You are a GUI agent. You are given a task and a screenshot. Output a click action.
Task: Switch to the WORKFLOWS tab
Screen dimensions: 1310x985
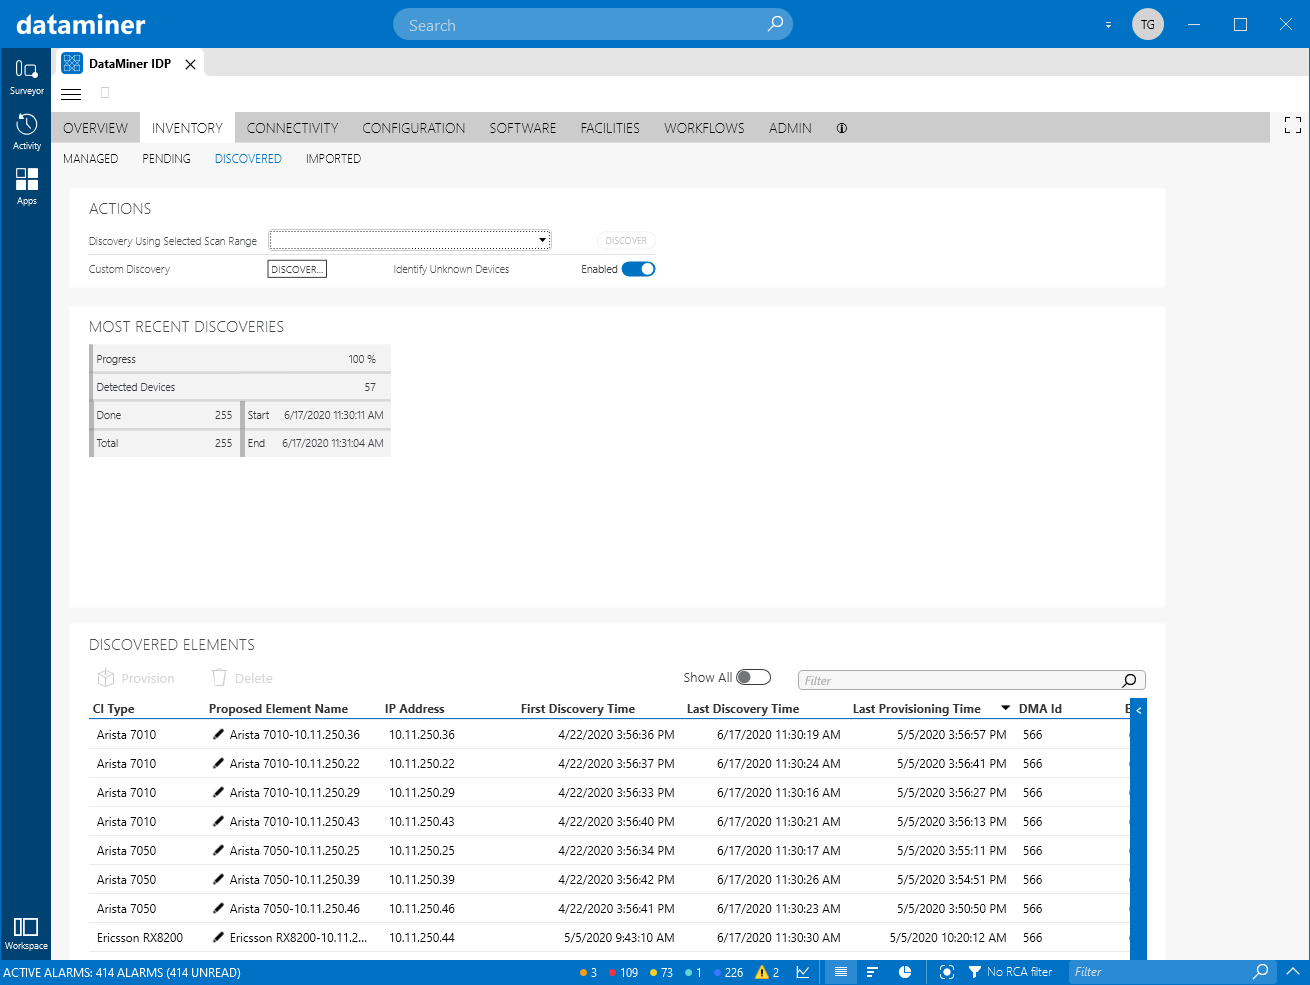(x=704, y=128)
